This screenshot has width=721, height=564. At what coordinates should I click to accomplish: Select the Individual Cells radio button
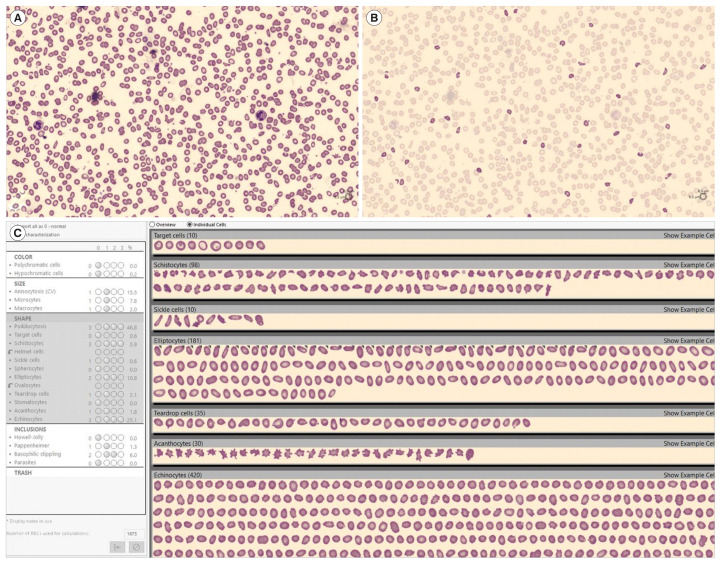(190, 225)
